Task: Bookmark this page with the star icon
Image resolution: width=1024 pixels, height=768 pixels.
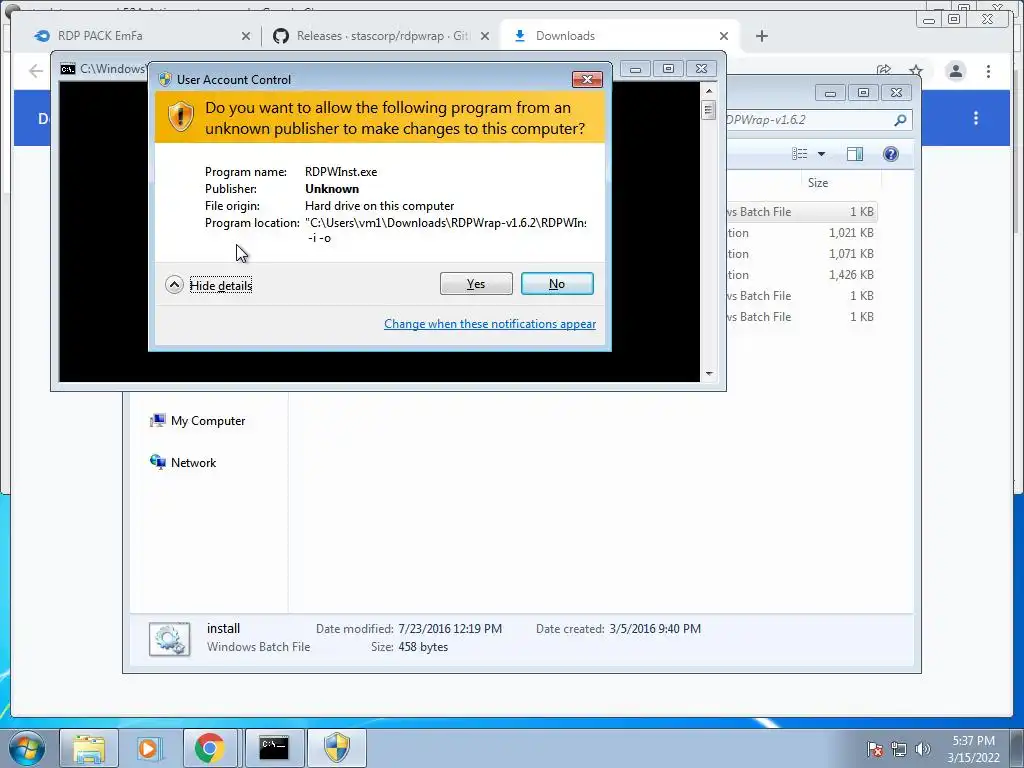Action: [916, 70]
